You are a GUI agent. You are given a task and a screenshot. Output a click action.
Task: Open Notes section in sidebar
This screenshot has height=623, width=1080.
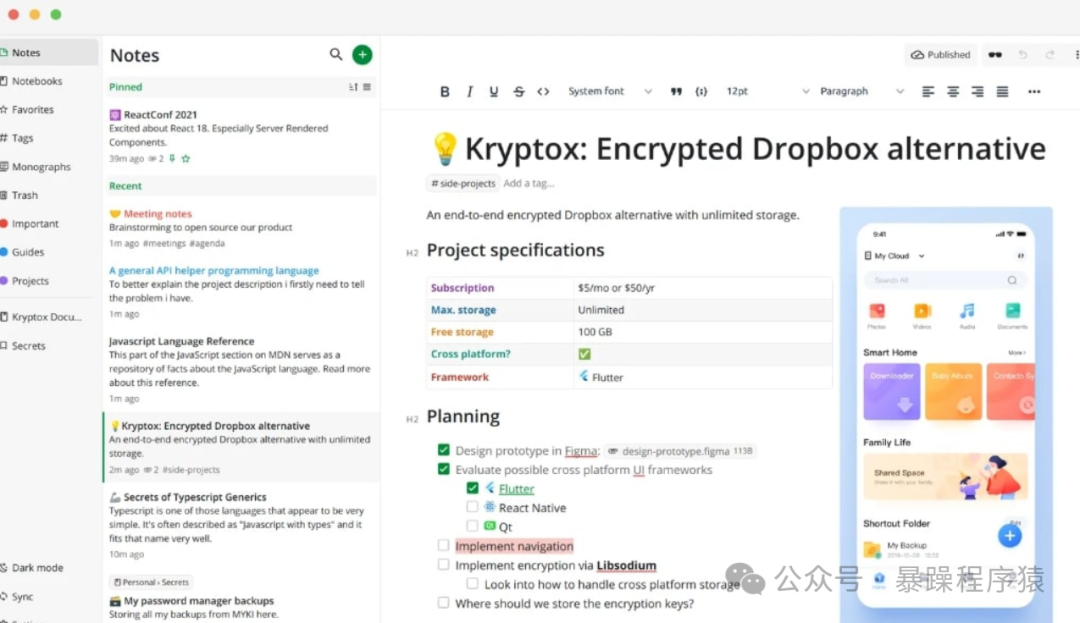pyautogui.click(x=48, y=52)
